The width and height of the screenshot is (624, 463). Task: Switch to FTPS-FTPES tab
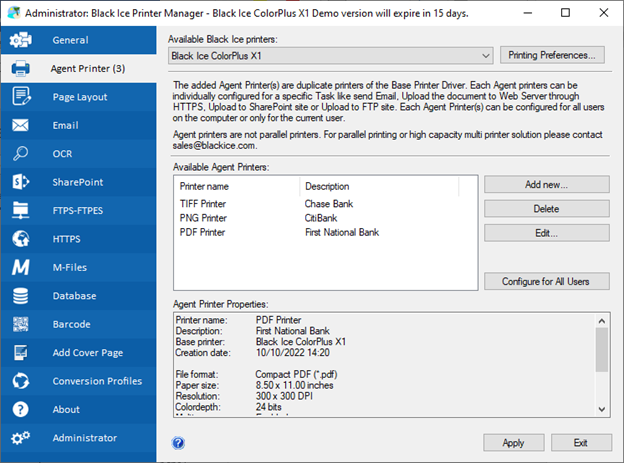pyautogui.click(x=78, y=211)
